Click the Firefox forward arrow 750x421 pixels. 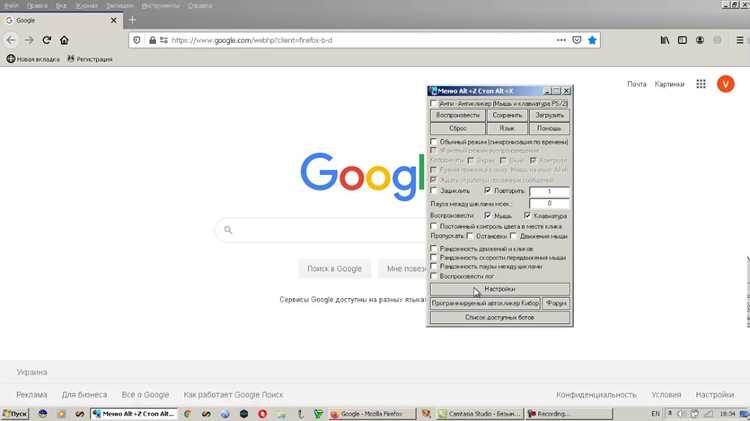29,40
